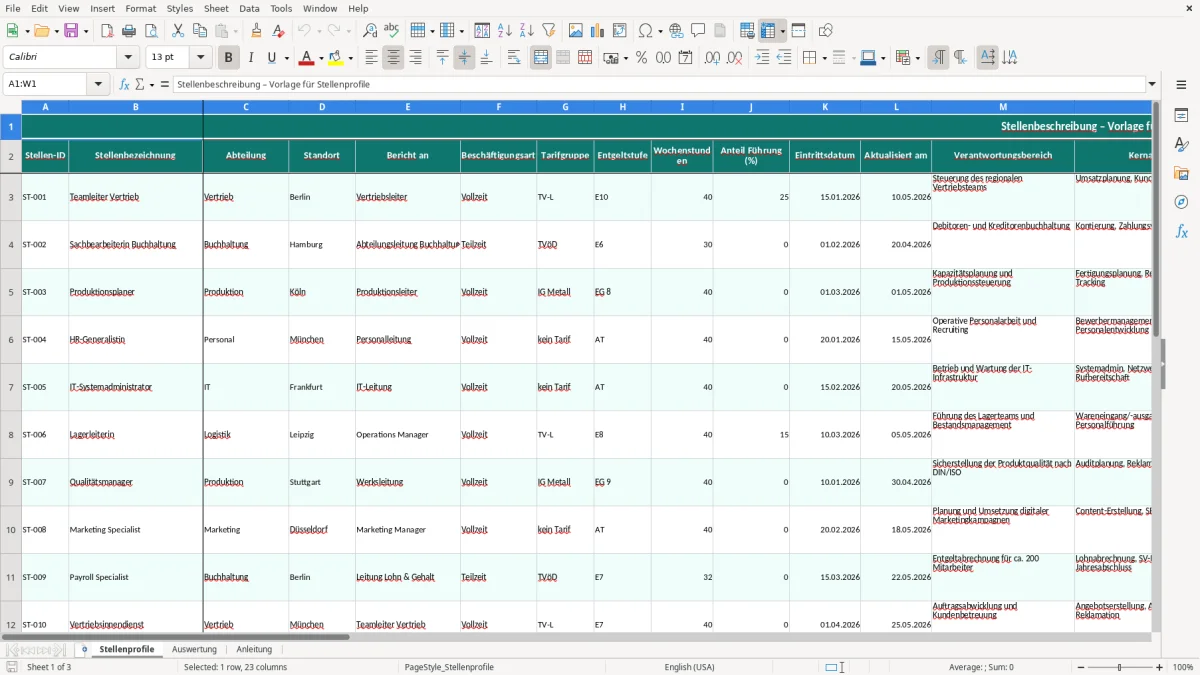This screenshot has width=1200, height=675.
Task: Open the sidebar Gallery icon
Action: tap(1181, 174)
